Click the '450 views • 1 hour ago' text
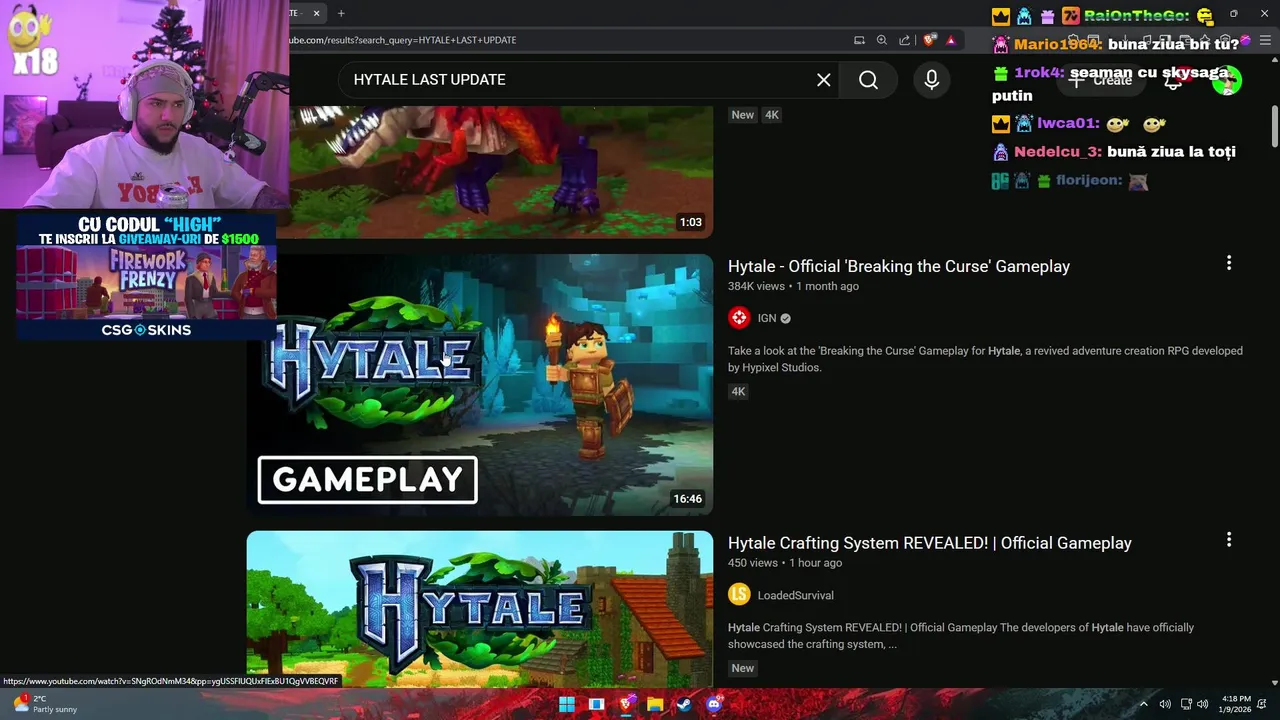 785,563
